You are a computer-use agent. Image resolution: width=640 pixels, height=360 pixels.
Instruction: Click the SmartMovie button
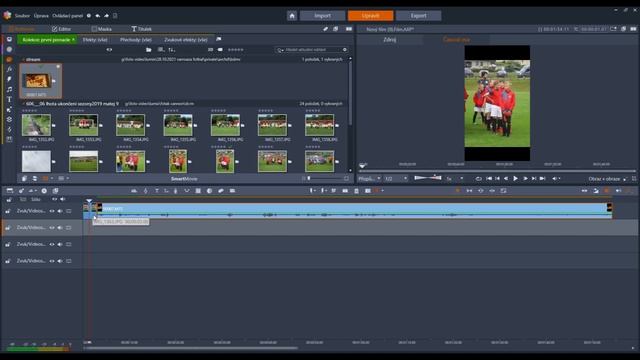(x=184, y=179)
